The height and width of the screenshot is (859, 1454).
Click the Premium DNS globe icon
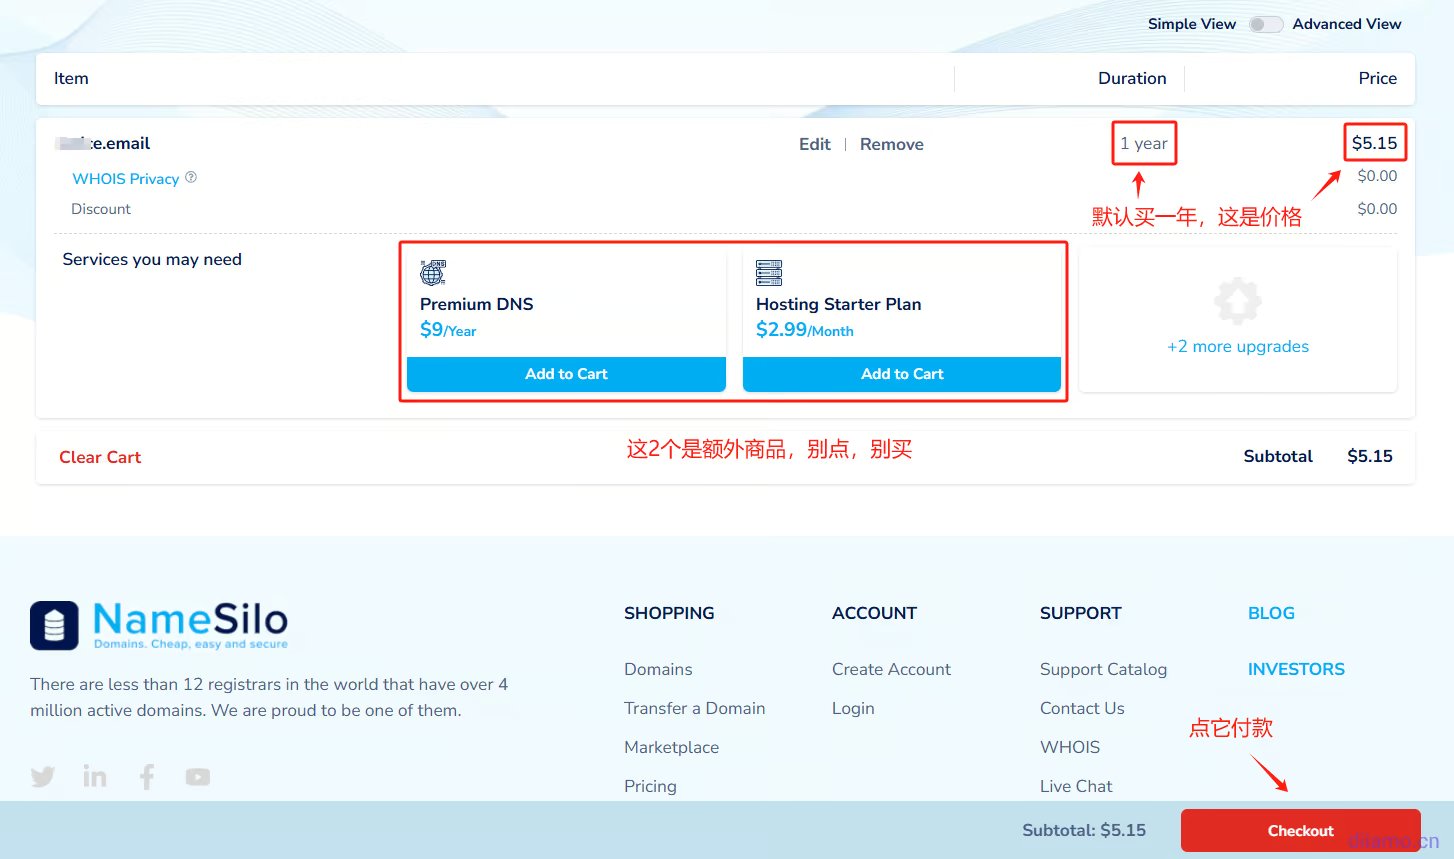click(x=433, y=272)
